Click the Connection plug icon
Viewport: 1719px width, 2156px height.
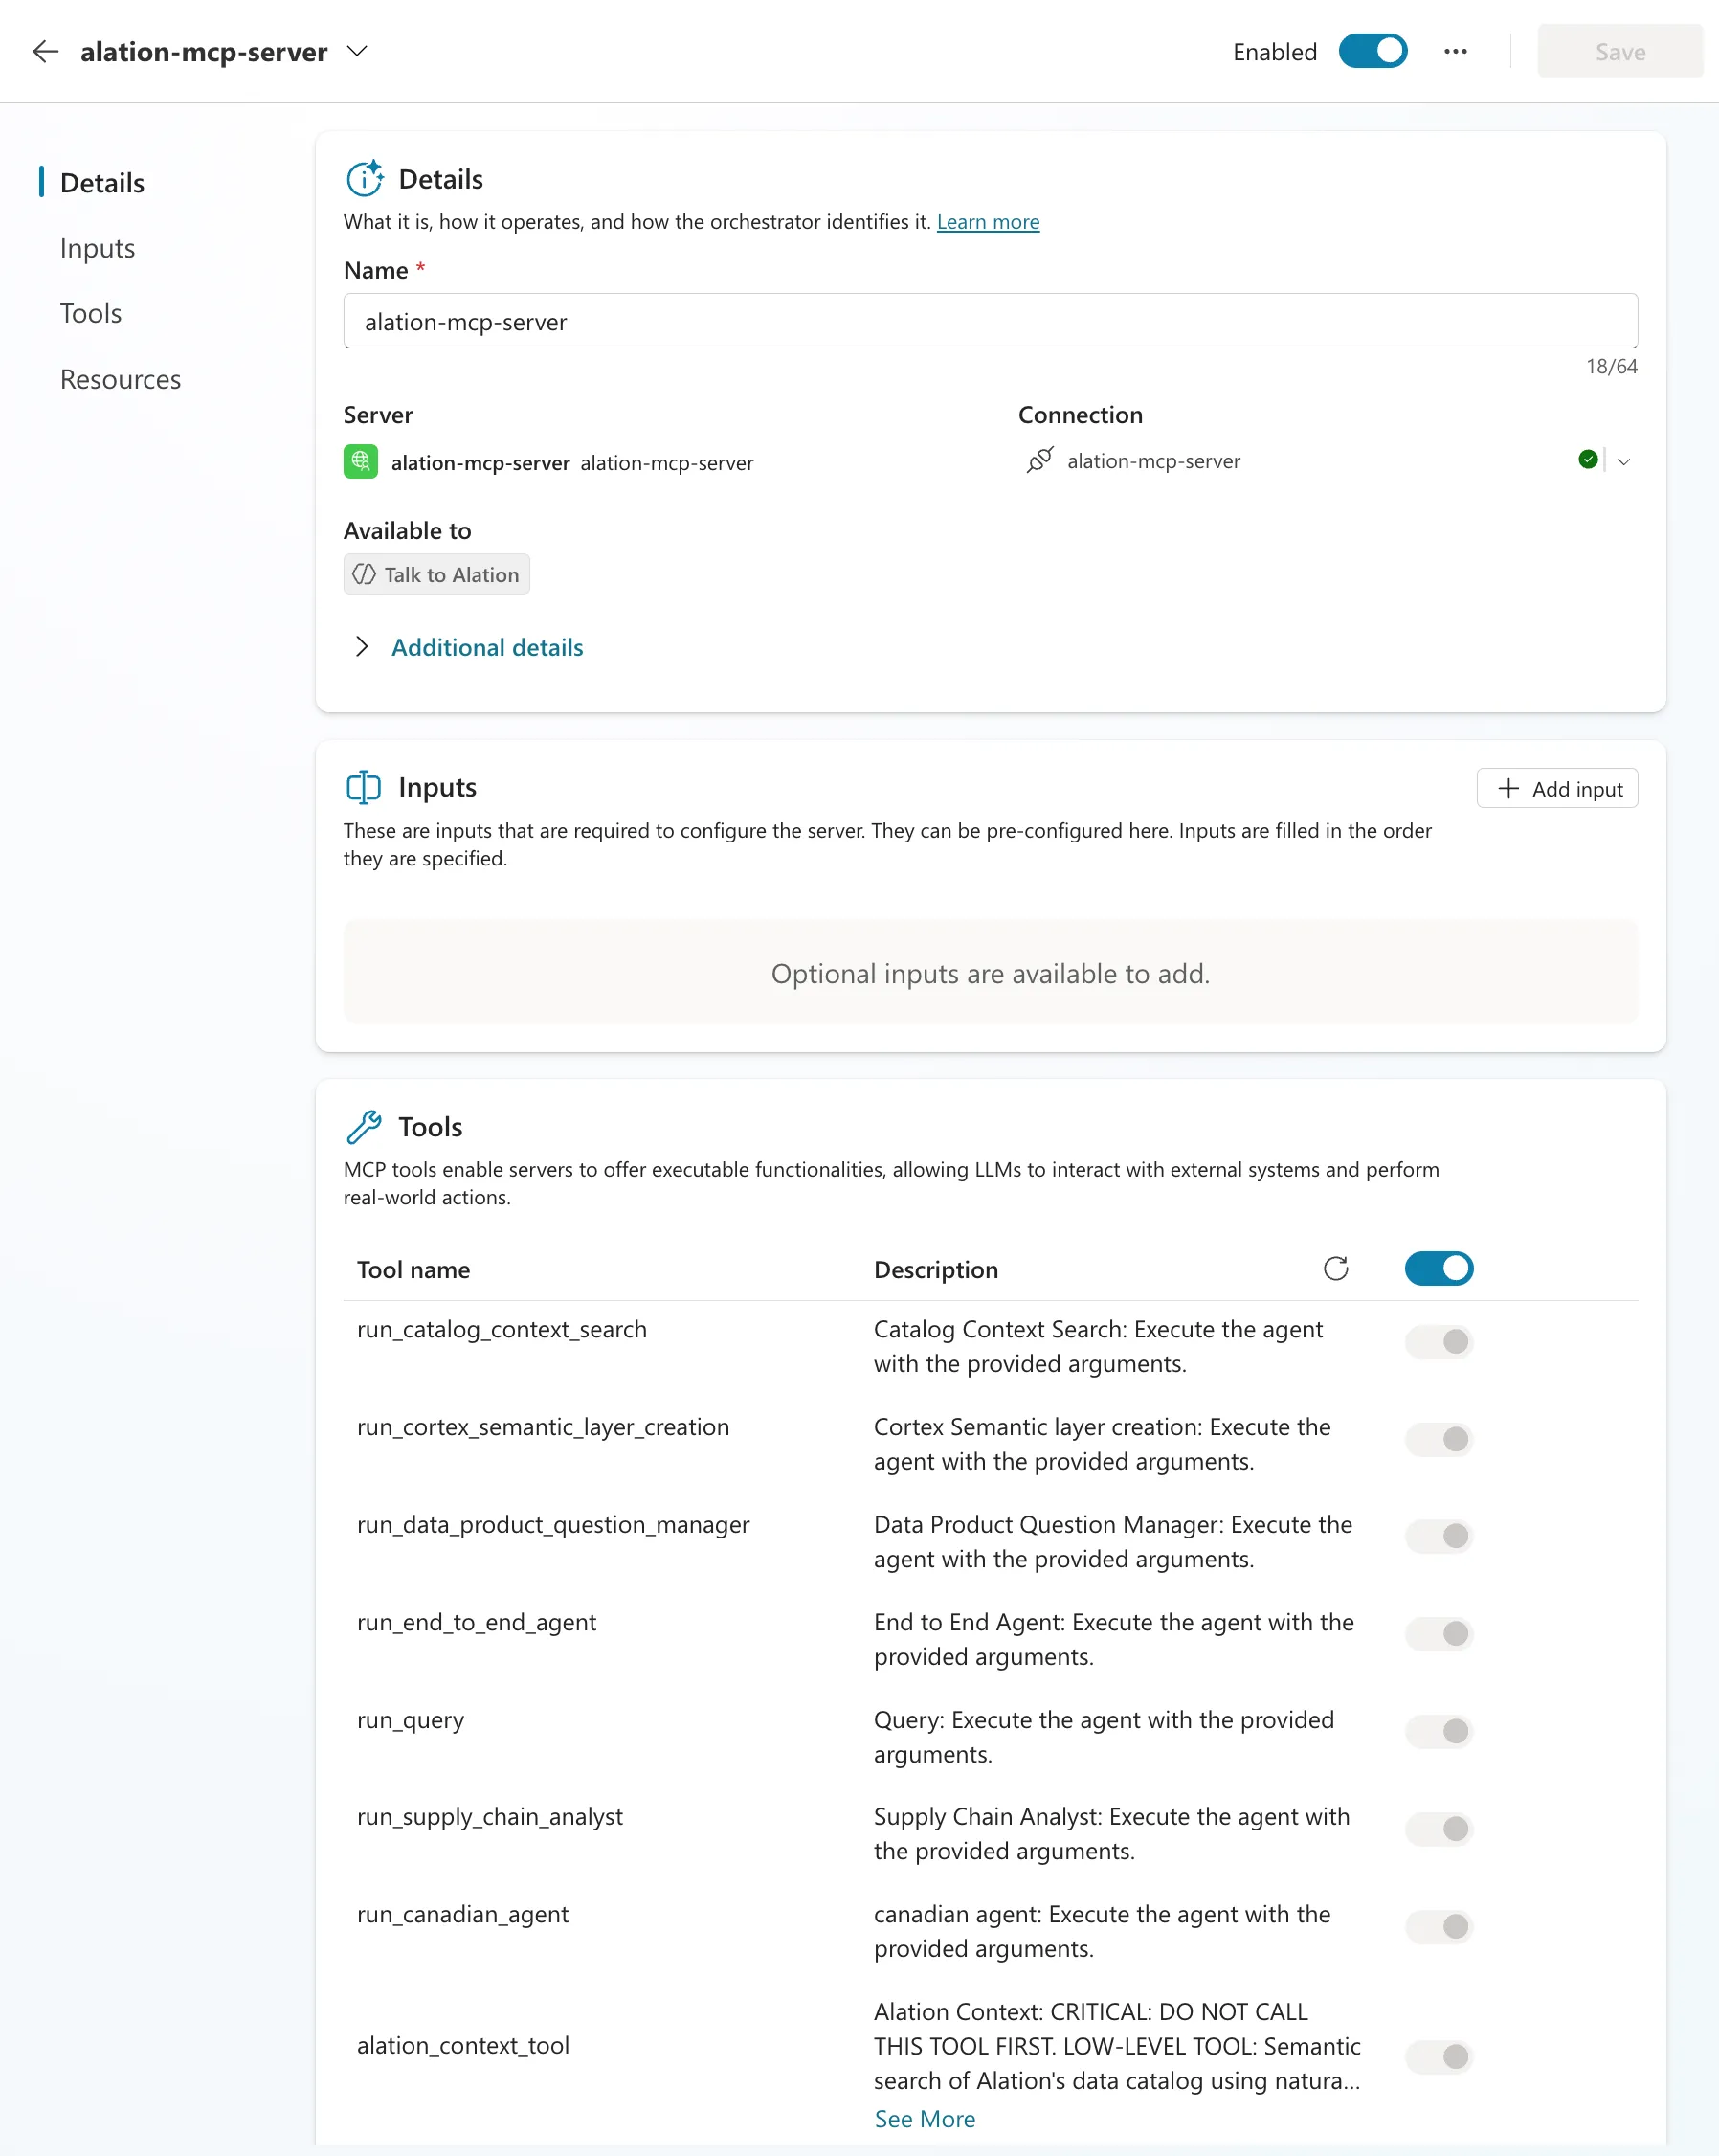coord(1039,461)
